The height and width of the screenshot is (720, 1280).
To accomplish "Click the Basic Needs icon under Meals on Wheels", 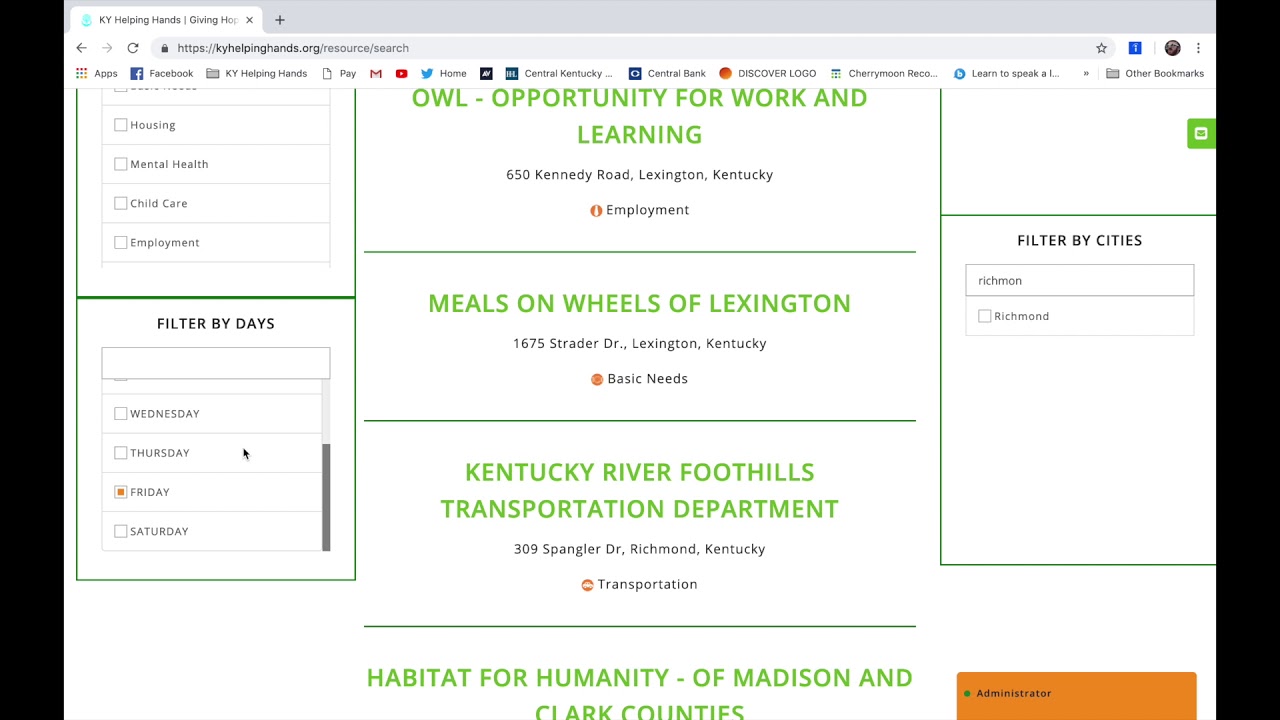I will 597,379.
